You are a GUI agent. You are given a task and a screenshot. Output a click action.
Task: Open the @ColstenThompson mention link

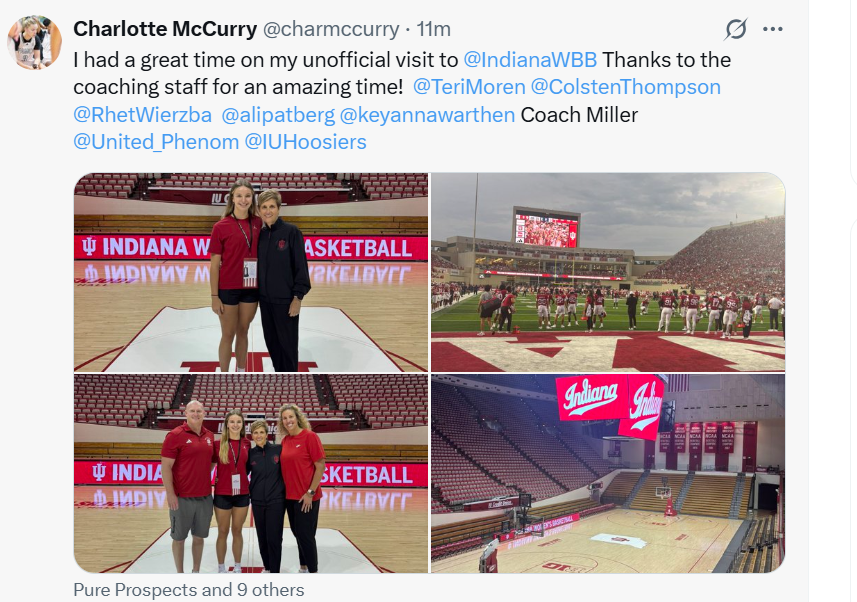pos(625,87)
